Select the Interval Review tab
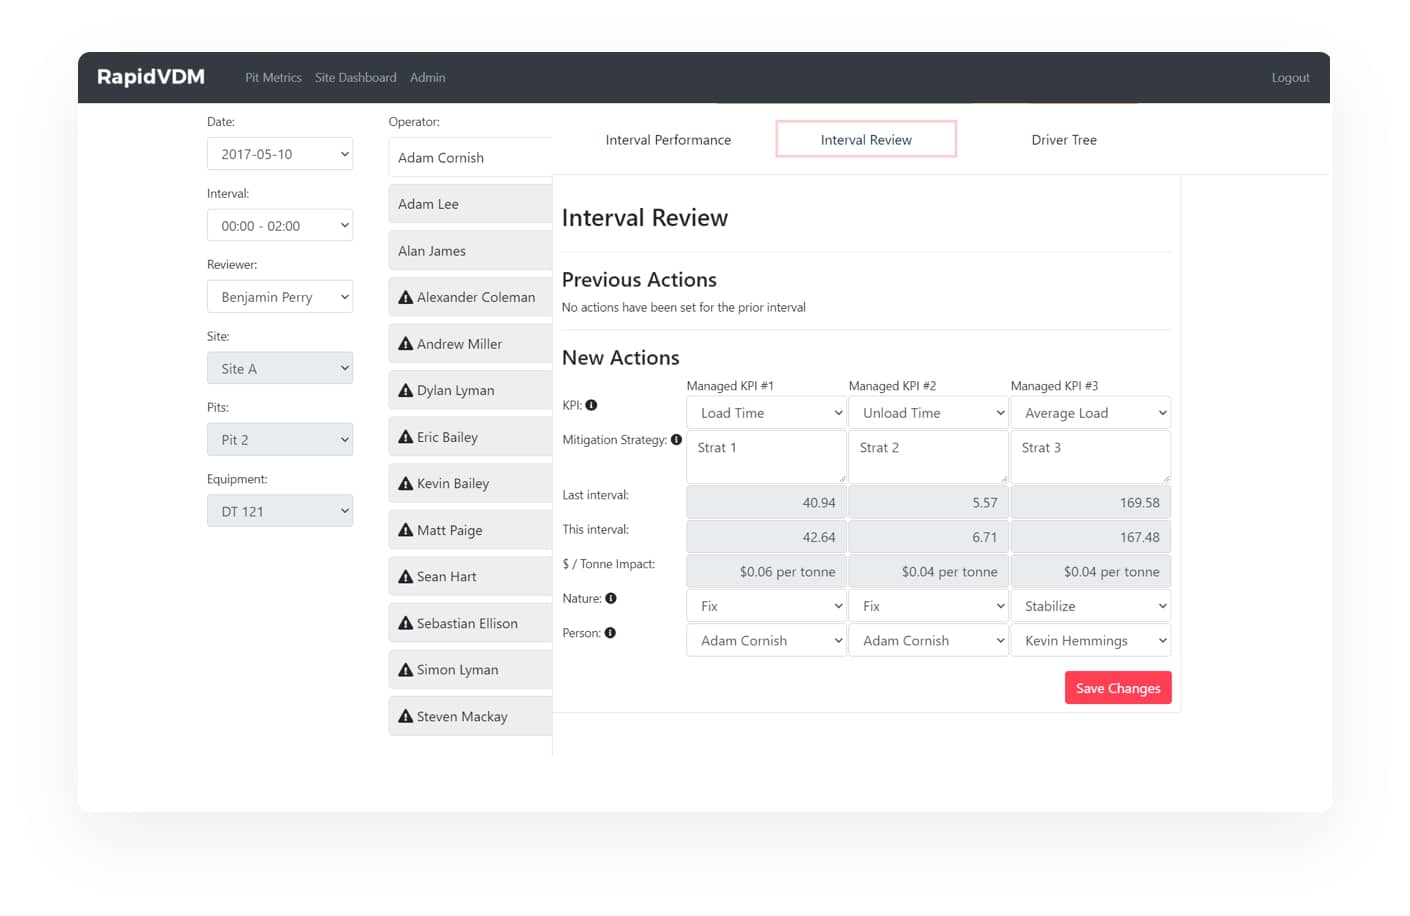The height and width of the screenshot is (916, 1410). tap(866, 140)
